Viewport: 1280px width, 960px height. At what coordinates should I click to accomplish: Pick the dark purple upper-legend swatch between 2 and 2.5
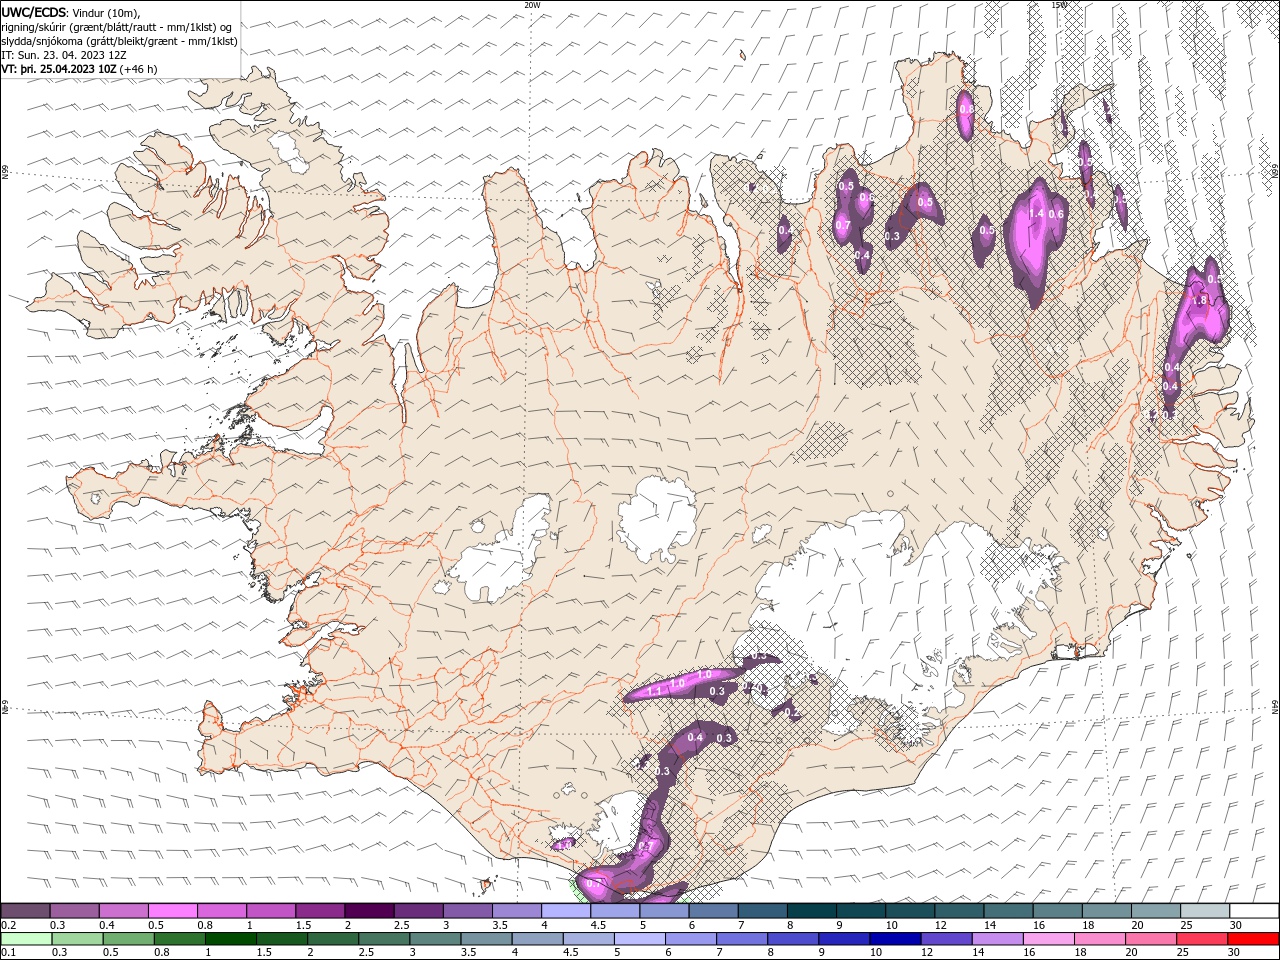pos(369,911)
